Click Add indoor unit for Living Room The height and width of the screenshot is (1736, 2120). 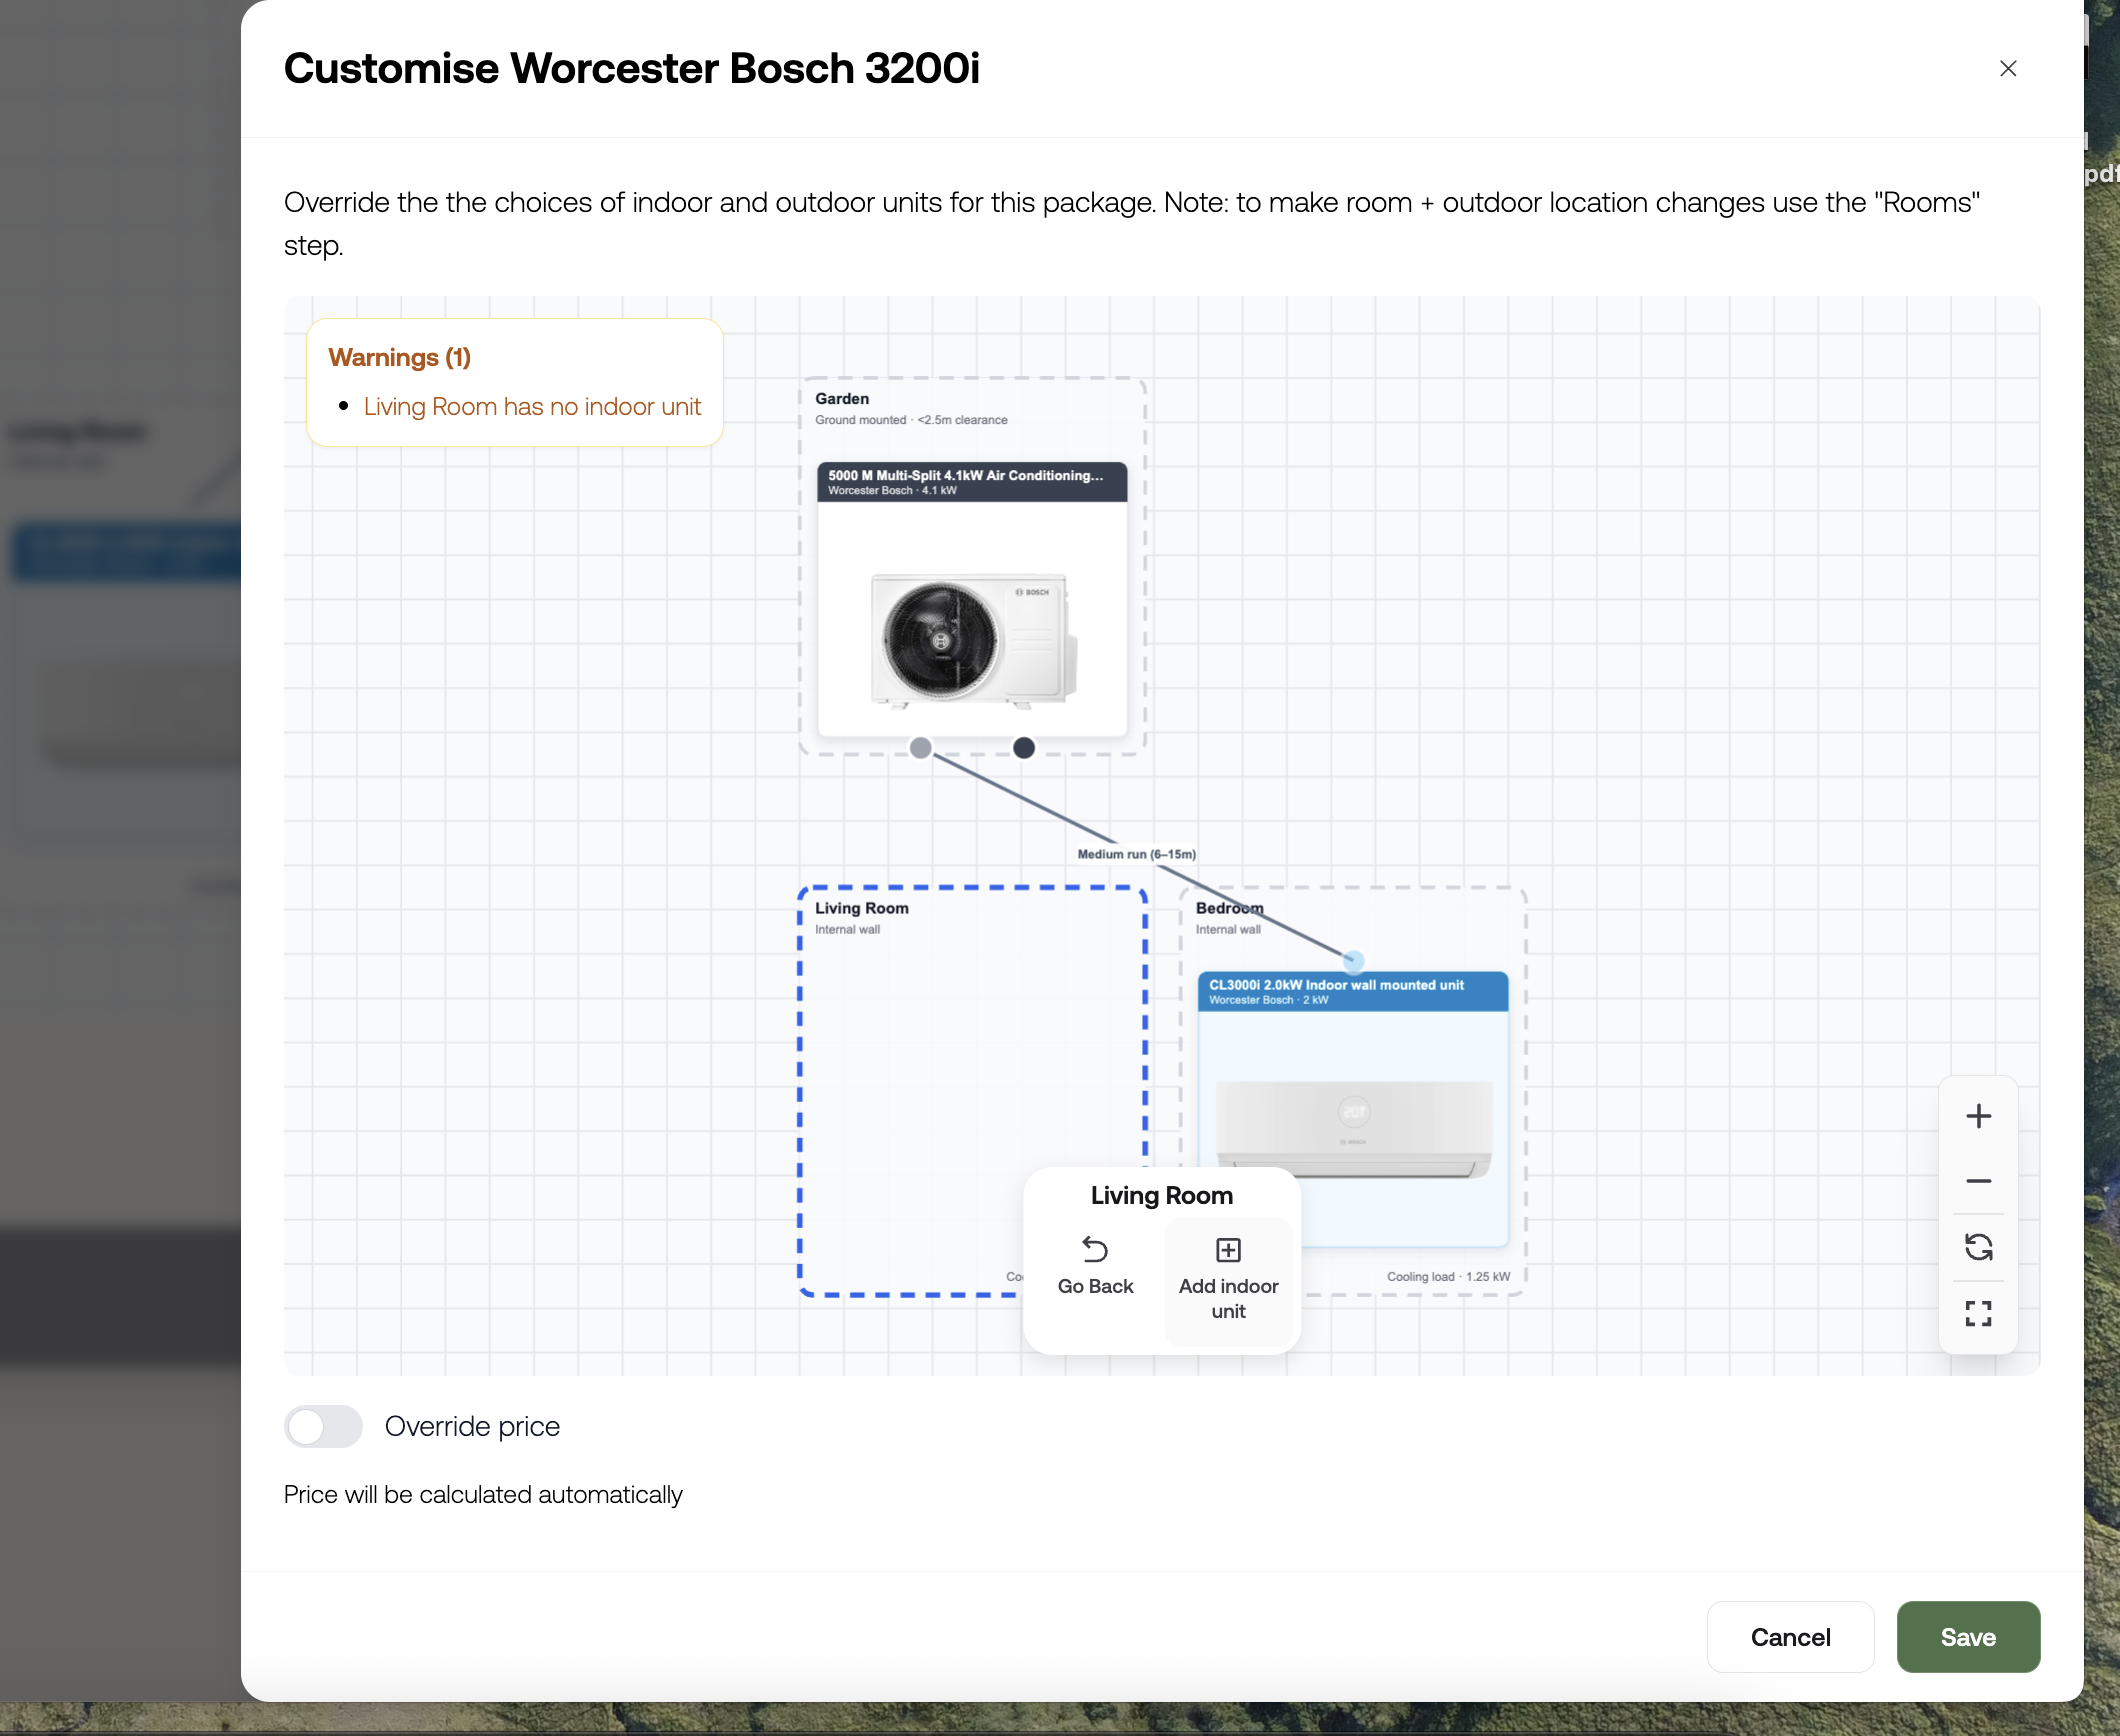pyautogui.click(x=1228, y=1280)
